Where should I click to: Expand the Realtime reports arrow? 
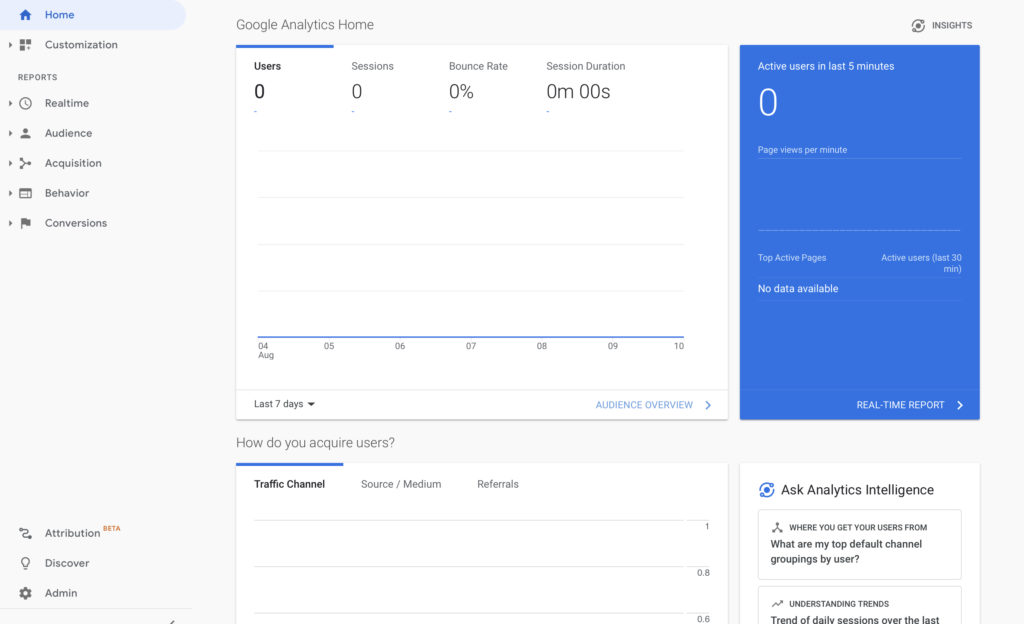tap(10, 103)
